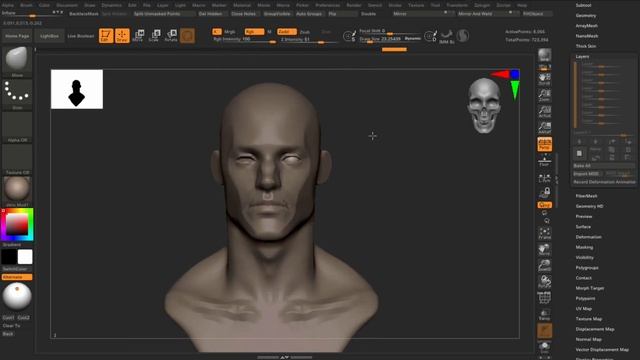640x360 pixels.
Task: Expand the Geometry palette section
Action: click(x=586, y=16)
